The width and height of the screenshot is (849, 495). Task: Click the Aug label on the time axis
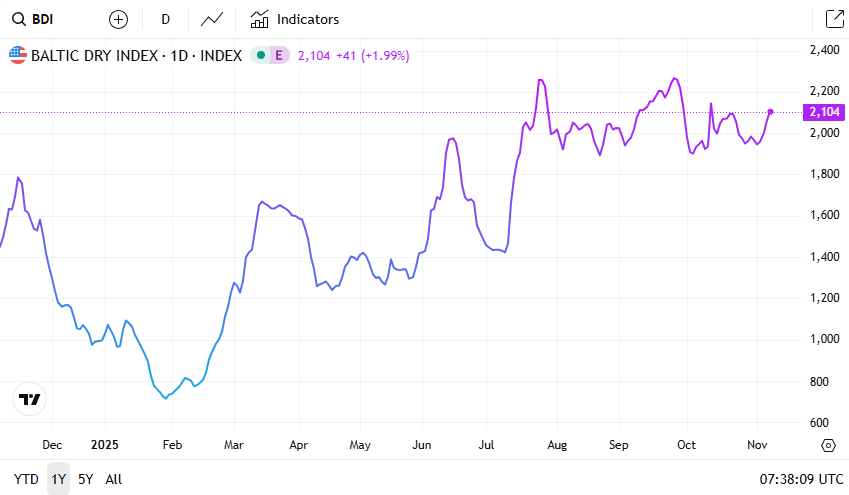pyautogui.click(x=557, y=445)
